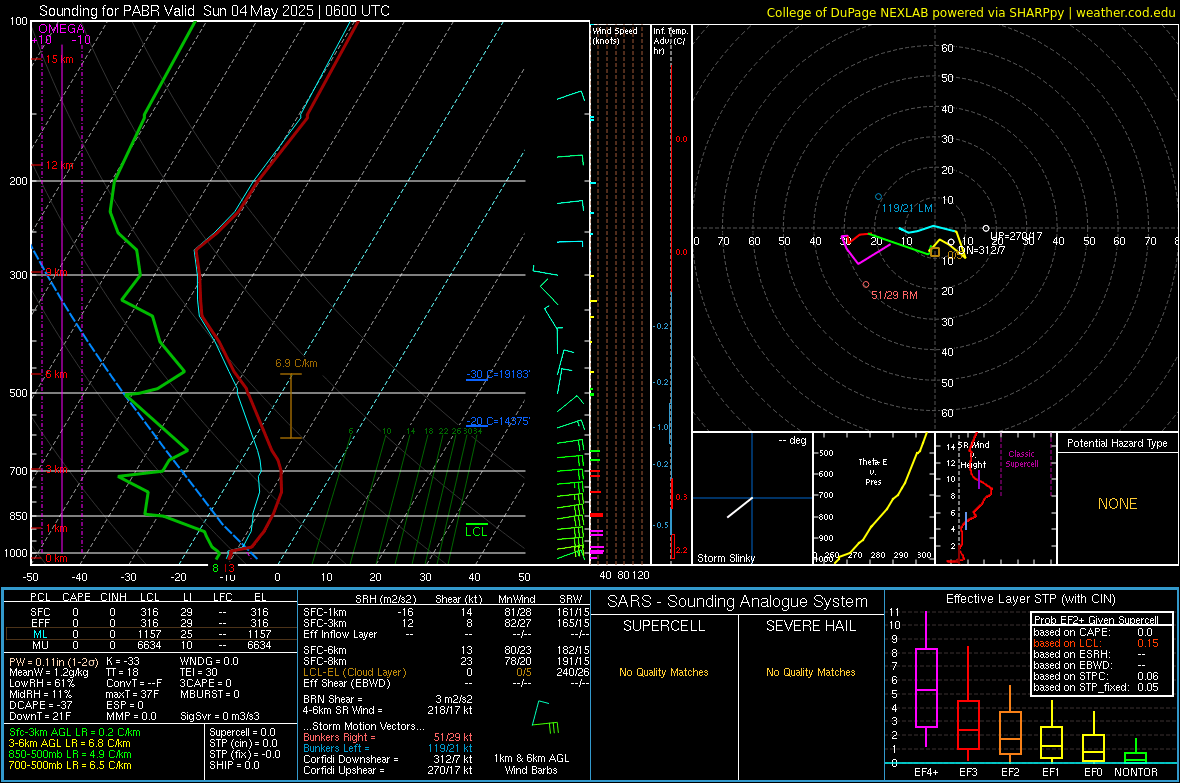Click the 'K = -33' index value

(123, 661)
